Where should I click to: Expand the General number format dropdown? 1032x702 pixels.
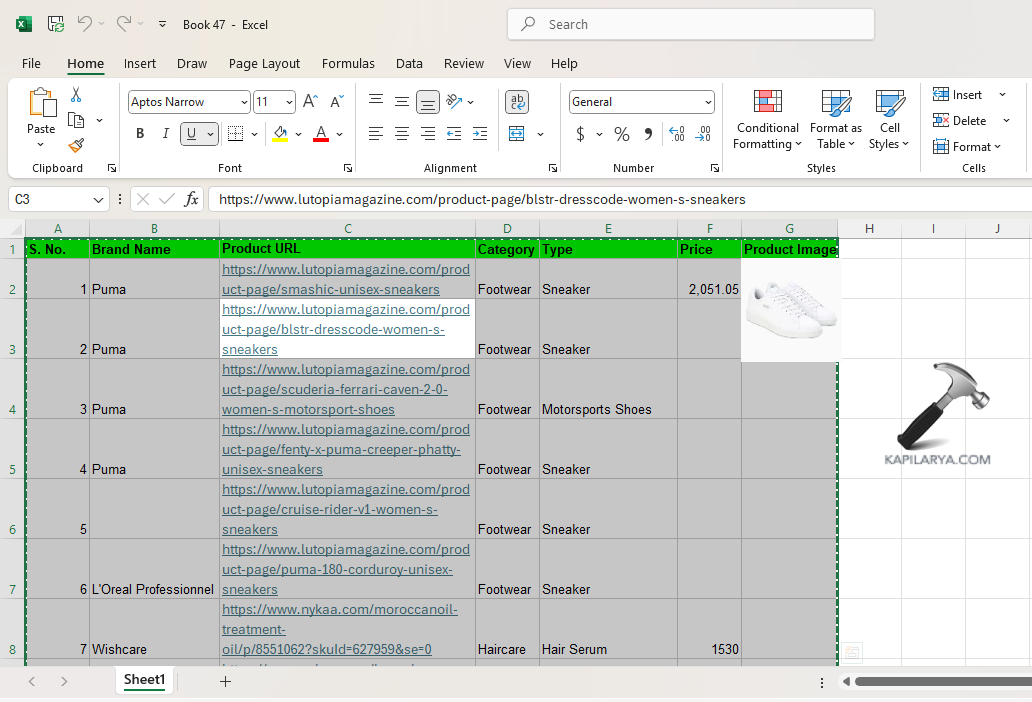coord(708,102)
